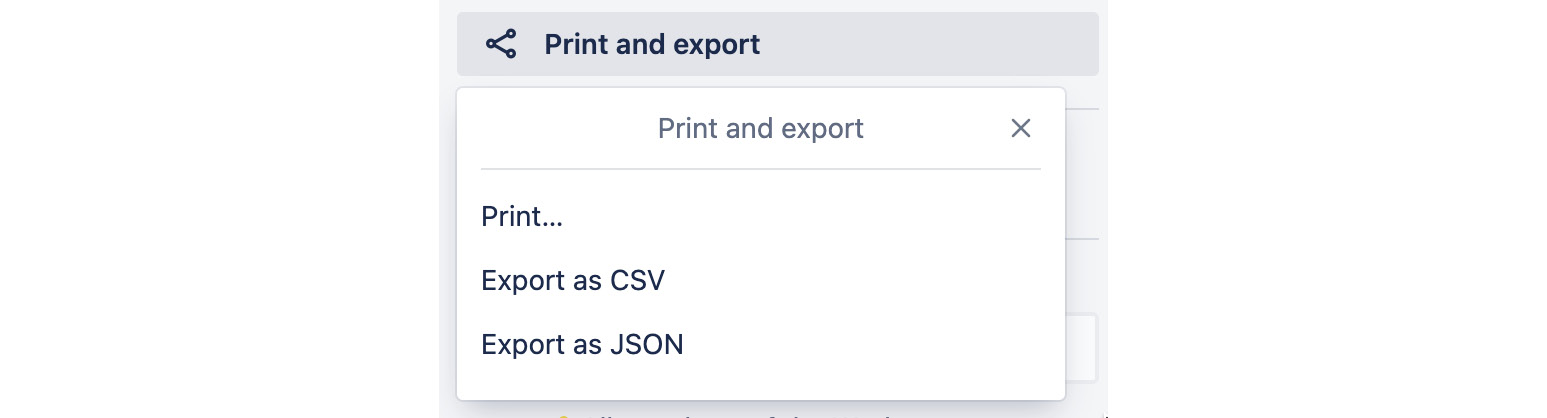Image resolution: width=1547 pixels, height=418 pixels.
Task: Click the first popover entry, Print...
Action: 521,217
